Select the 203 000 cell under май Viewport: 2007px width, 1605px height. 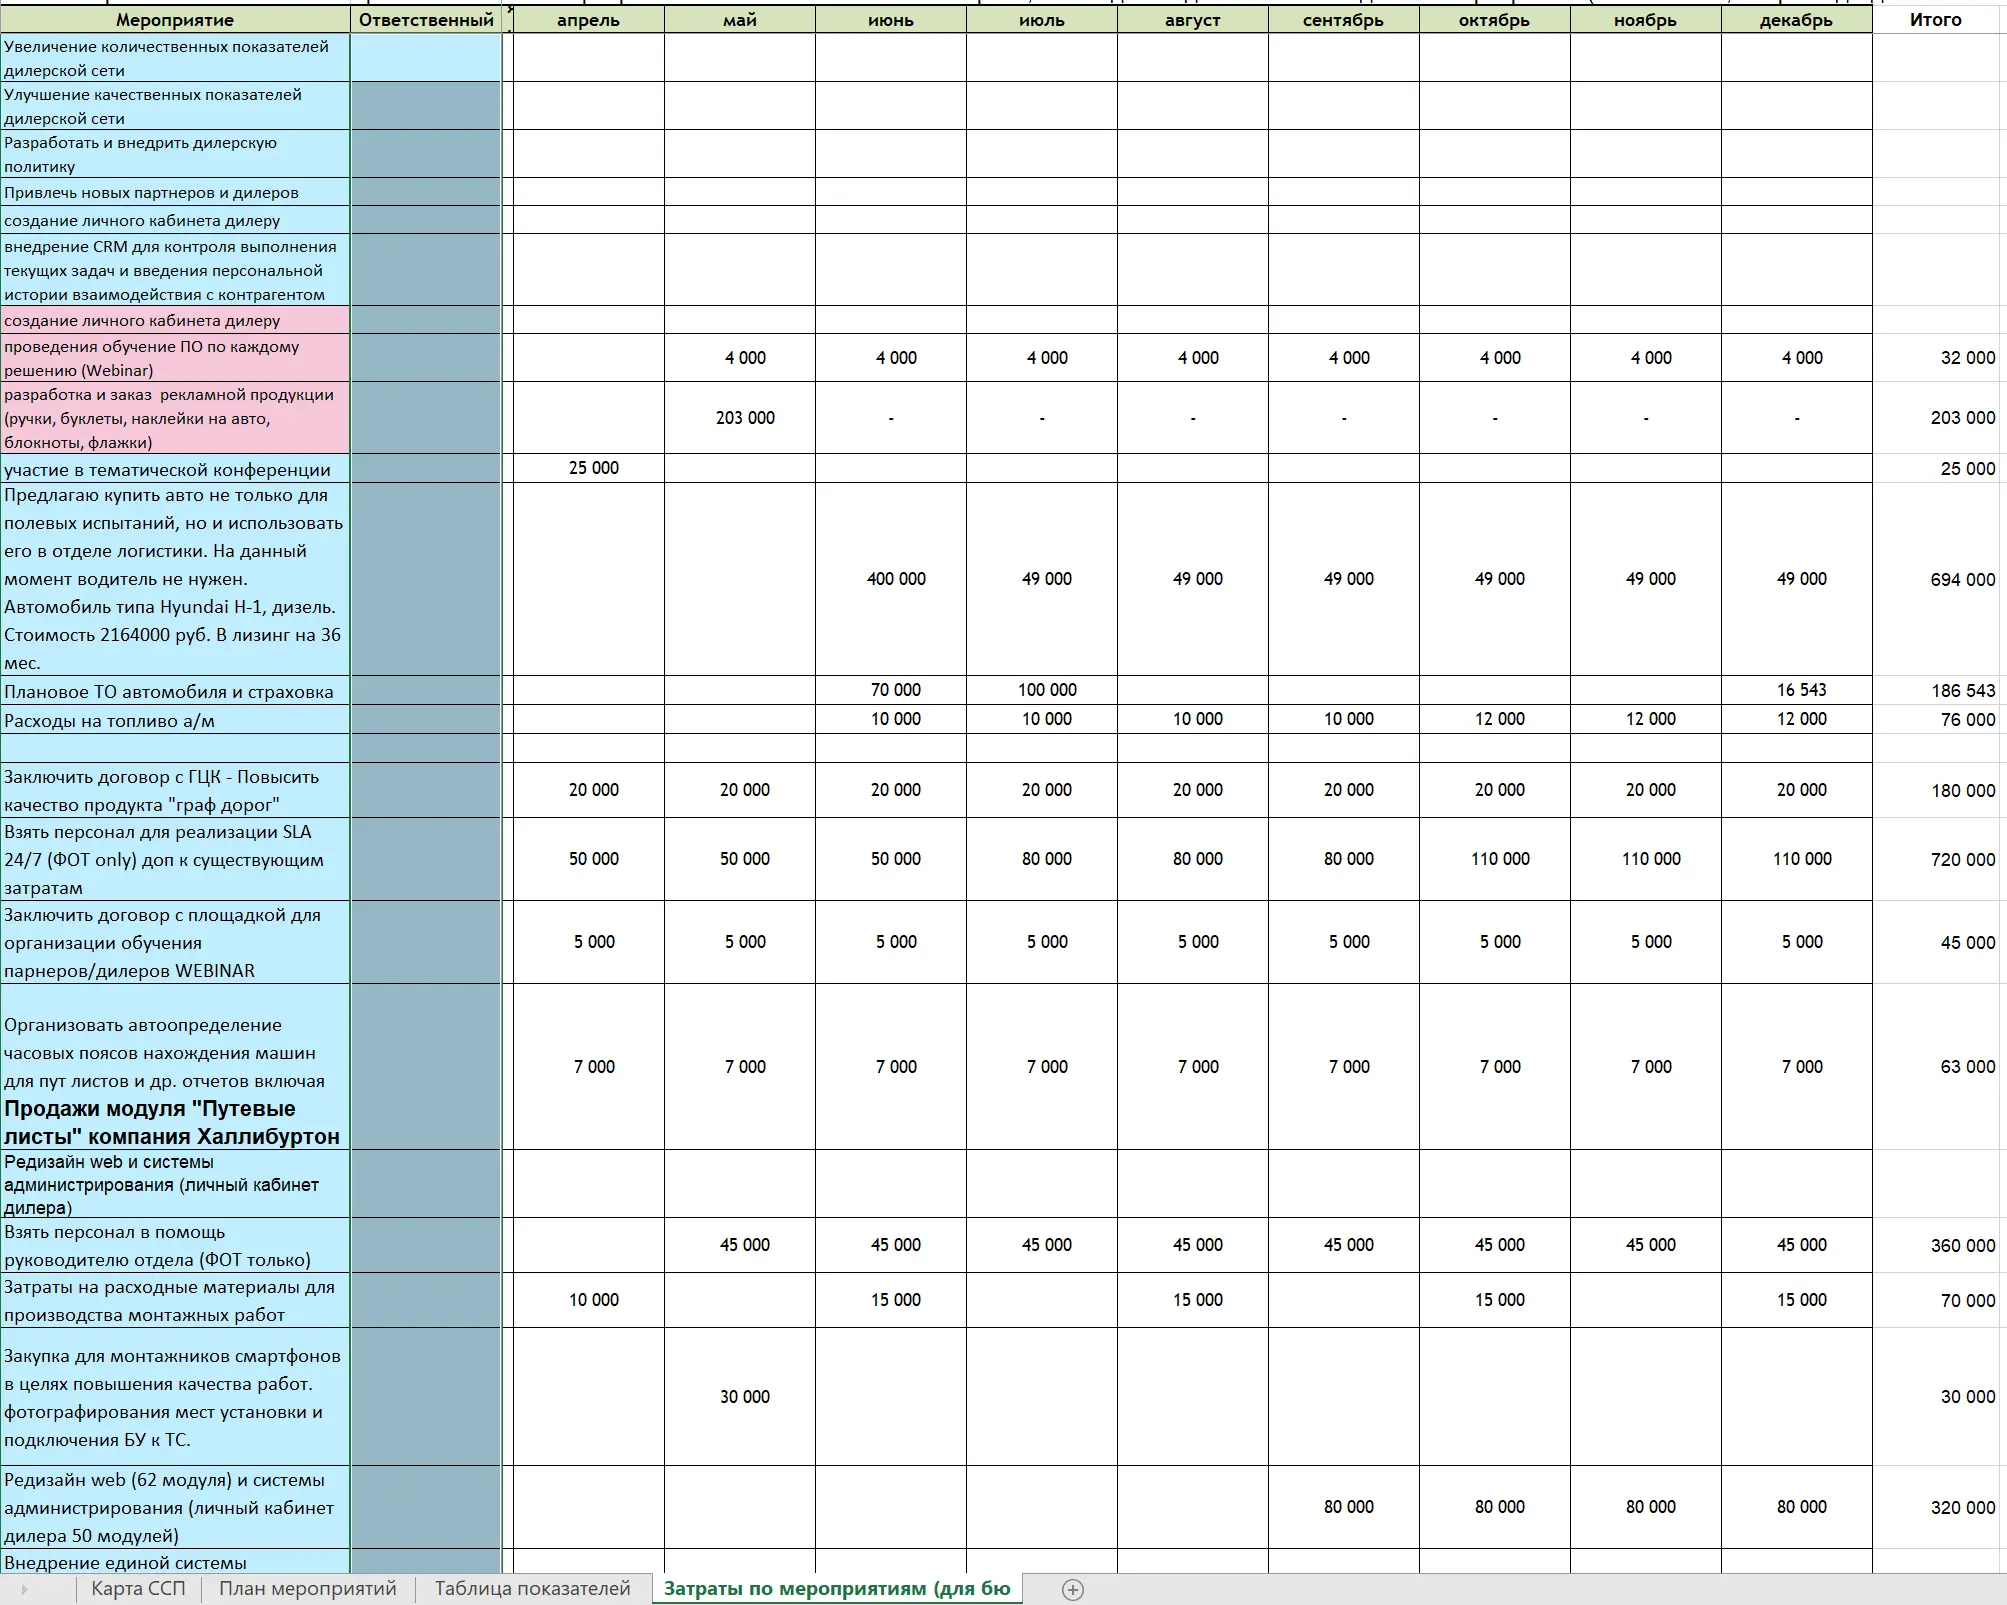tap(745, 418)
